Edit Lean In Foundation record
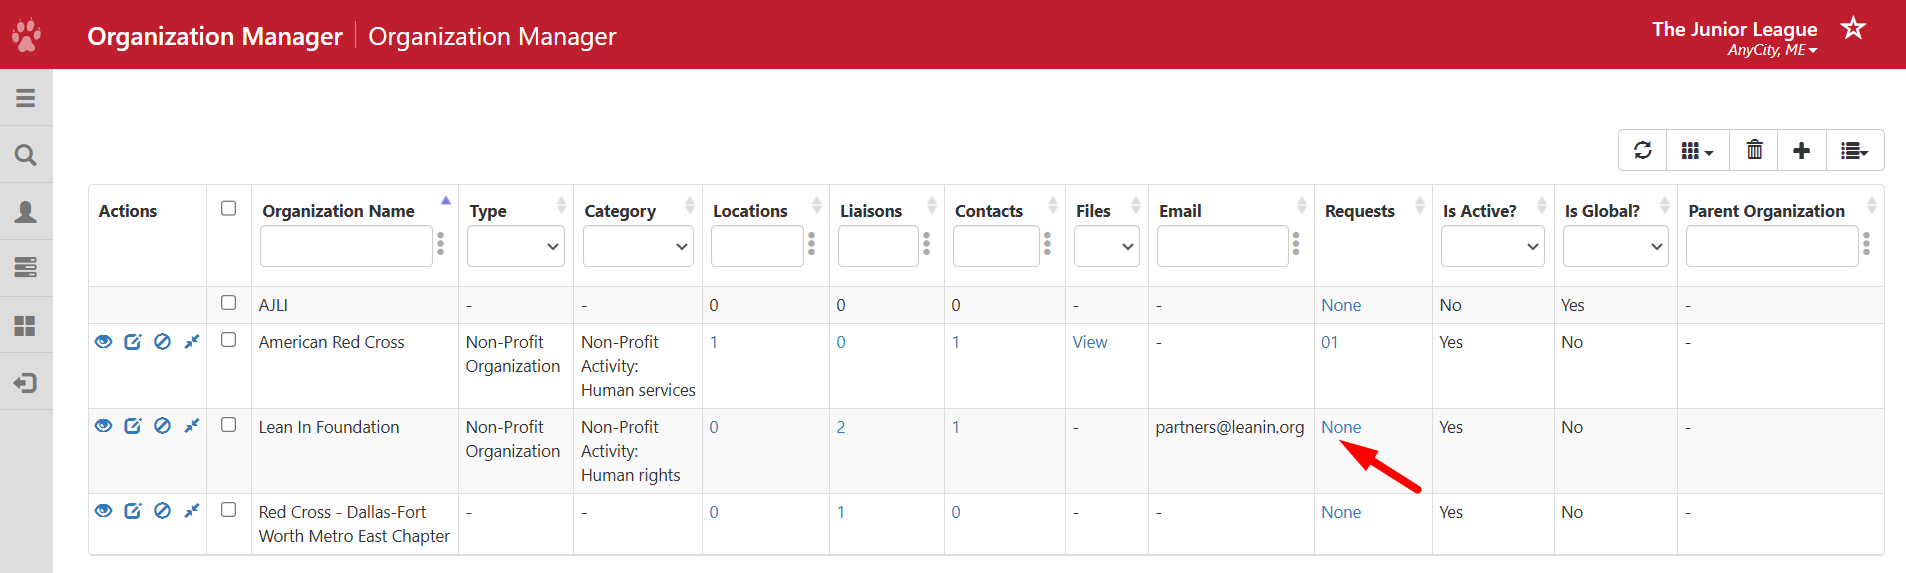The image size is (1906, 573). pyautogui.click(x=133, y=426)
